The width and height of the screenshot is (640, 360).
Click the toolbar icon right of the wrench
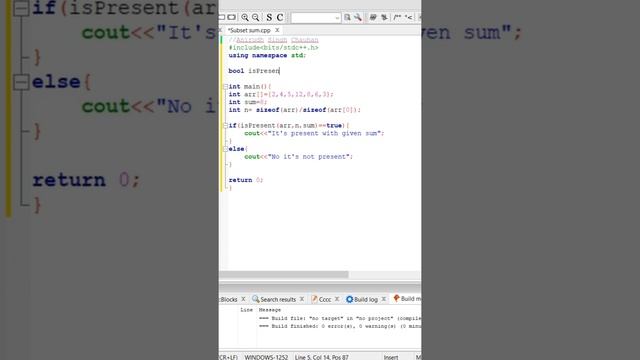coord(373,18)
